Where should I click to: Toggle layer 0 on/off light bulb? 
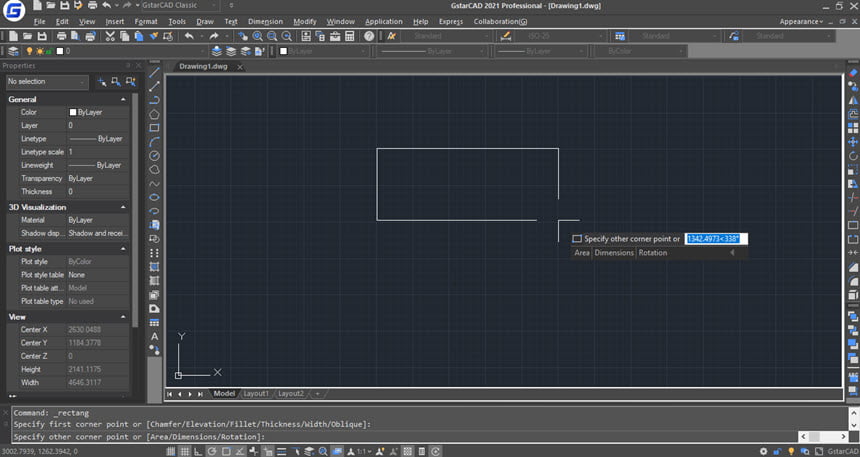click(30, 51)
